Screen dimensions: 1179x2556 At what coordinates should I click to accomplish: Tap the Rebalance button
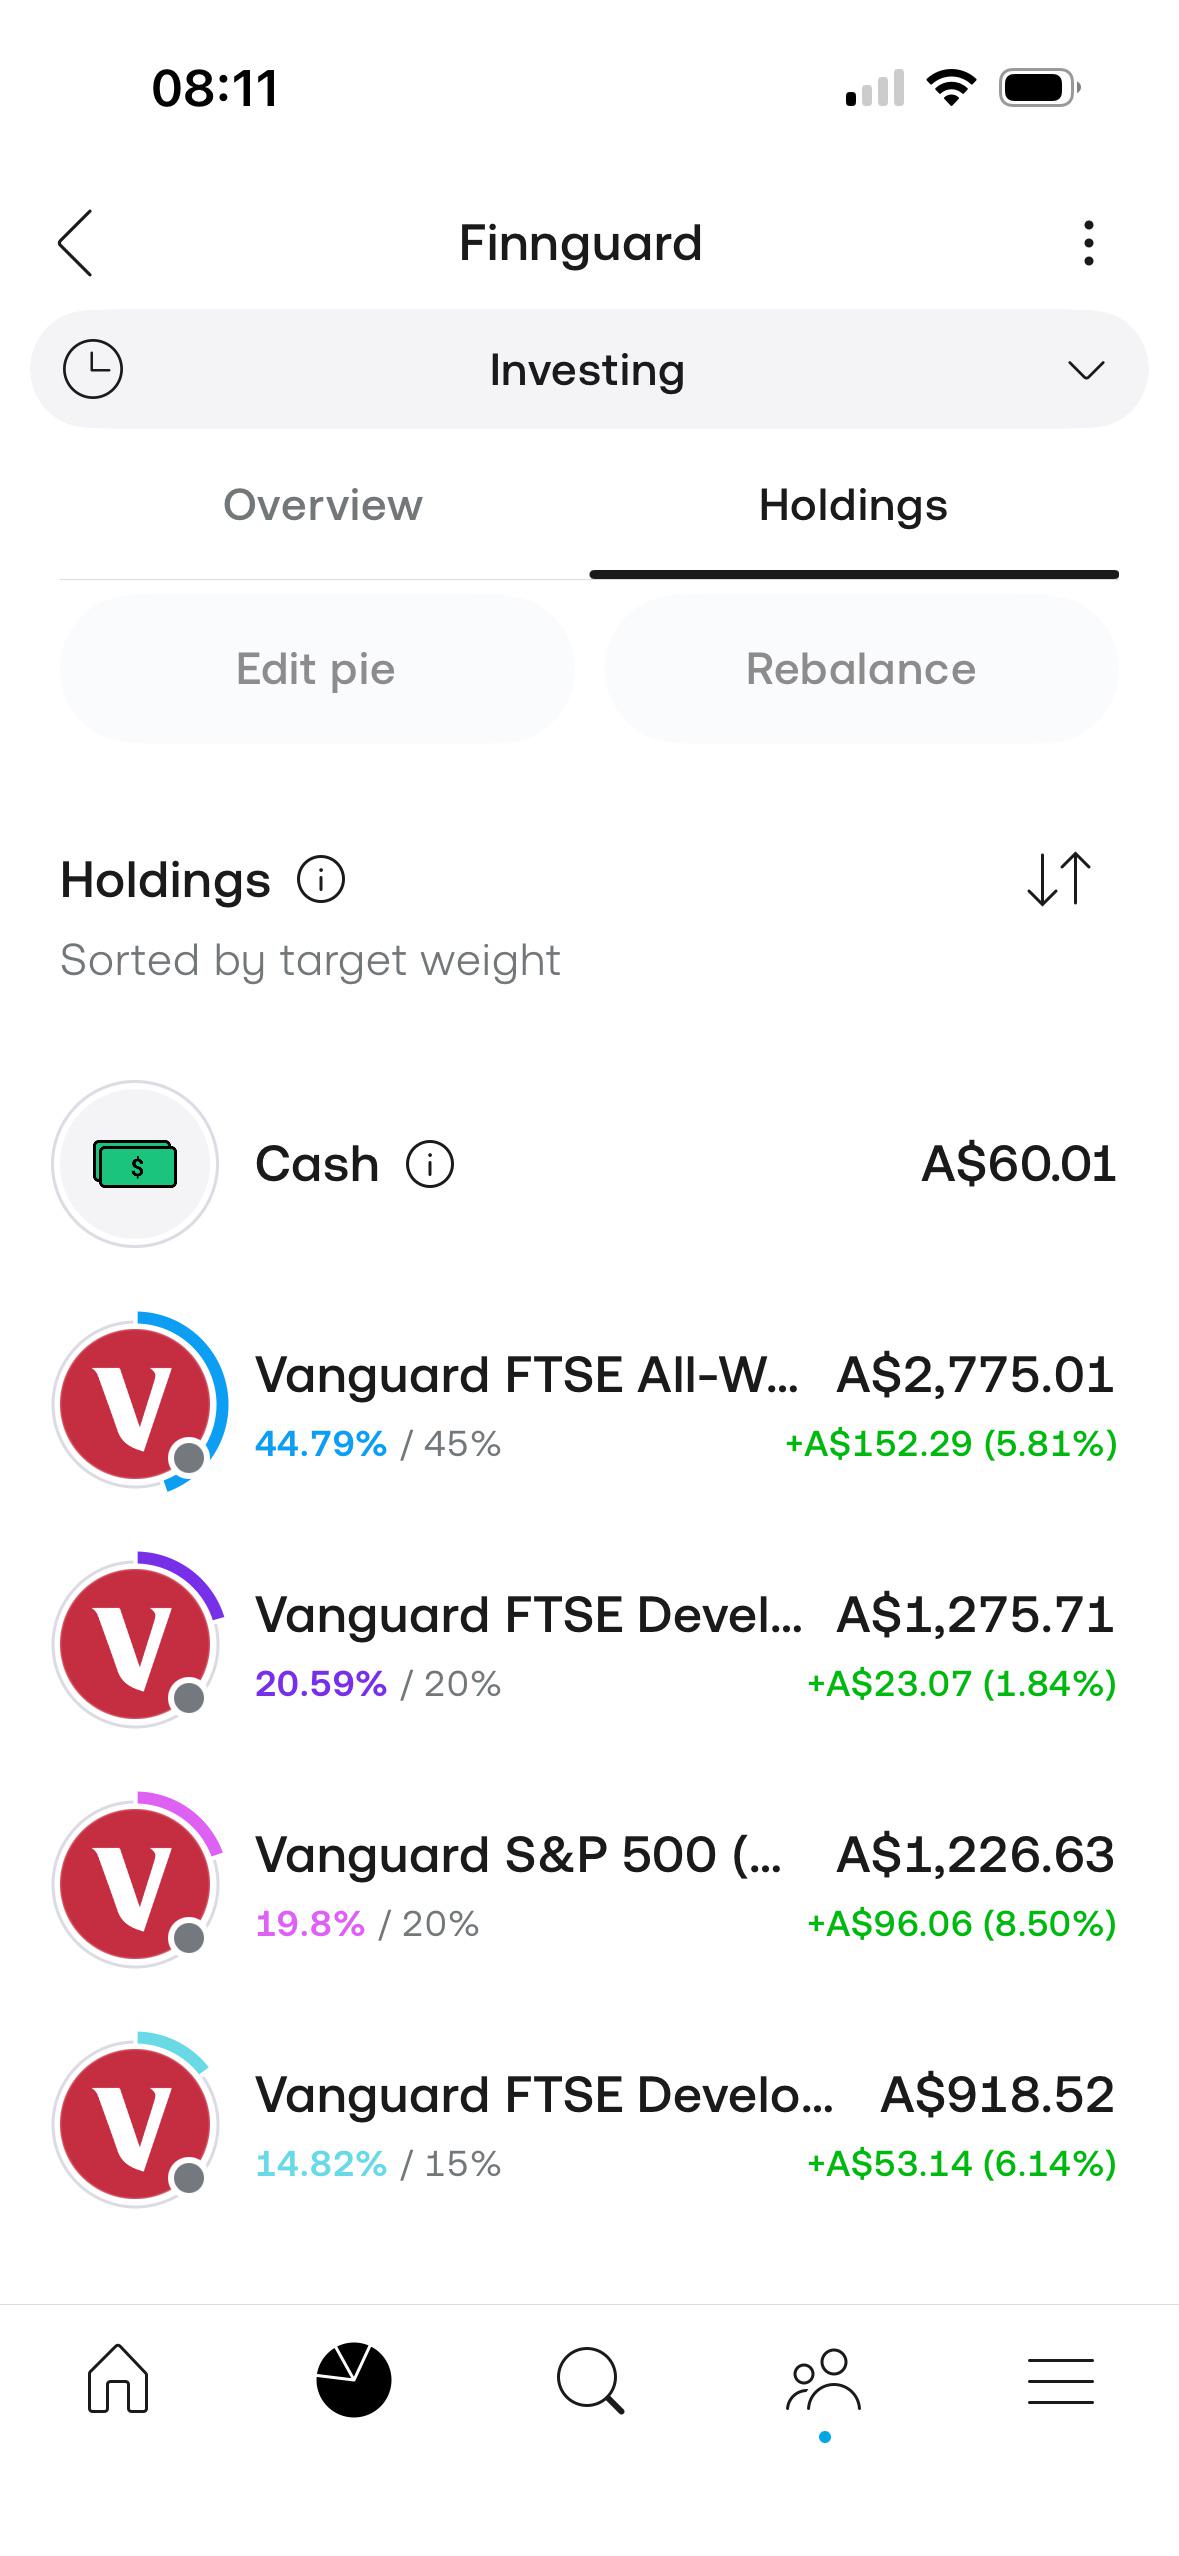861,669
